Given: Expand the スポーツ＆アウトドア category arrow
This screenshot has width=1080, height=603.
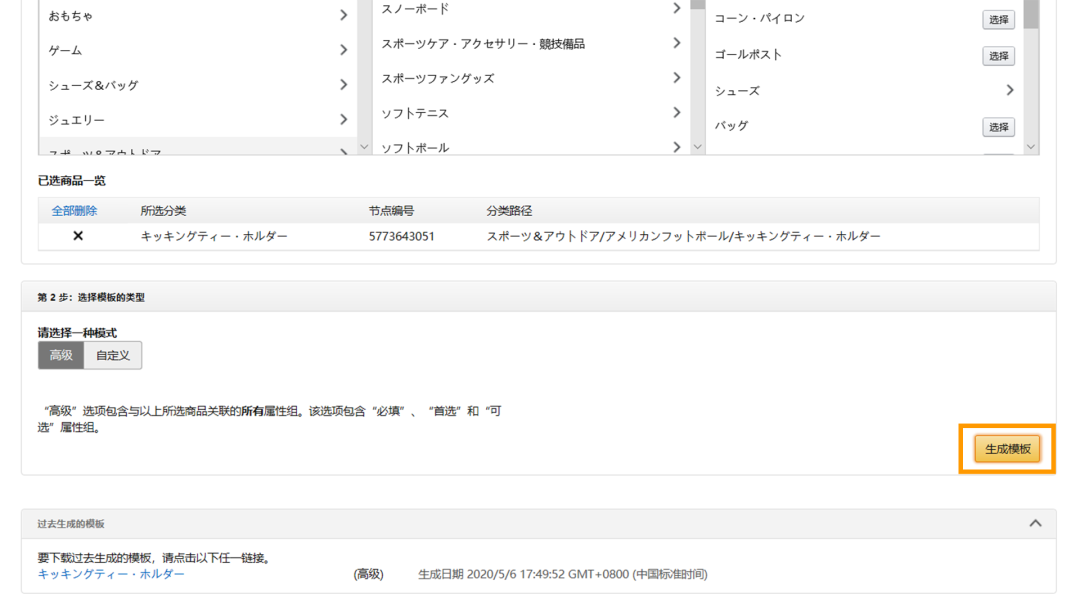Looking at the screenshot, I should tap(343, 148).
